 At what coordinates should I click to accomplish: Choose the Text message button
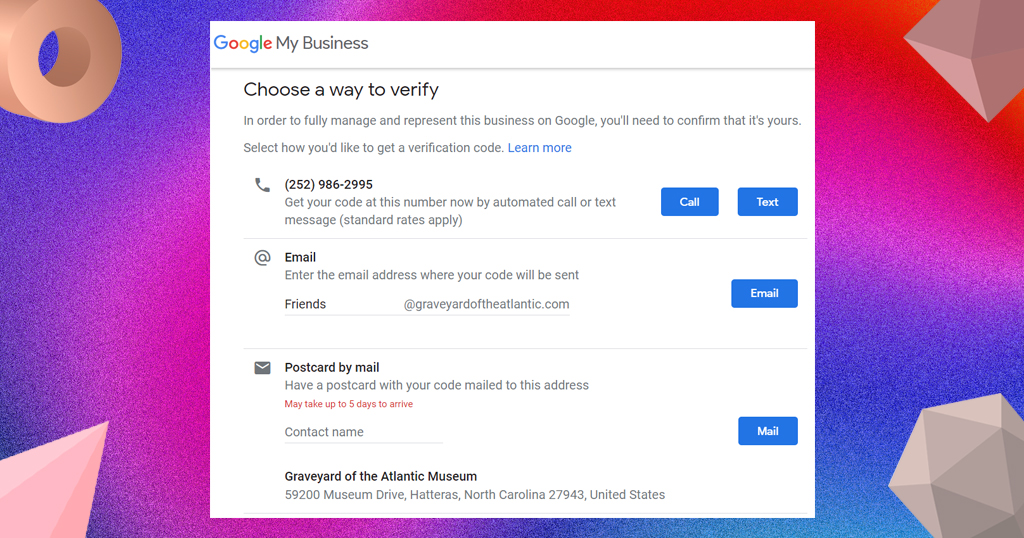pyautogui.click(x=767, y=202)
